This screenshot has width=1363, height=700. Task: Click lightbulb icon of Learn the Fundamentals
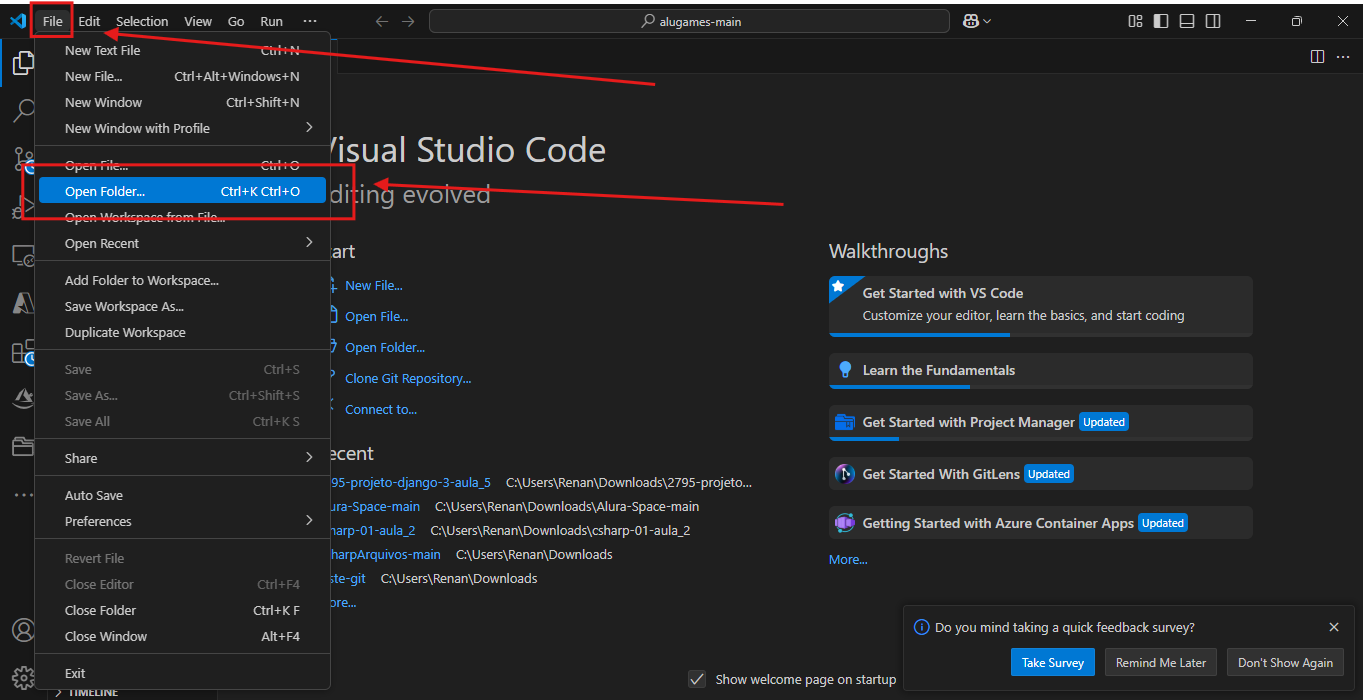(845, 370)
